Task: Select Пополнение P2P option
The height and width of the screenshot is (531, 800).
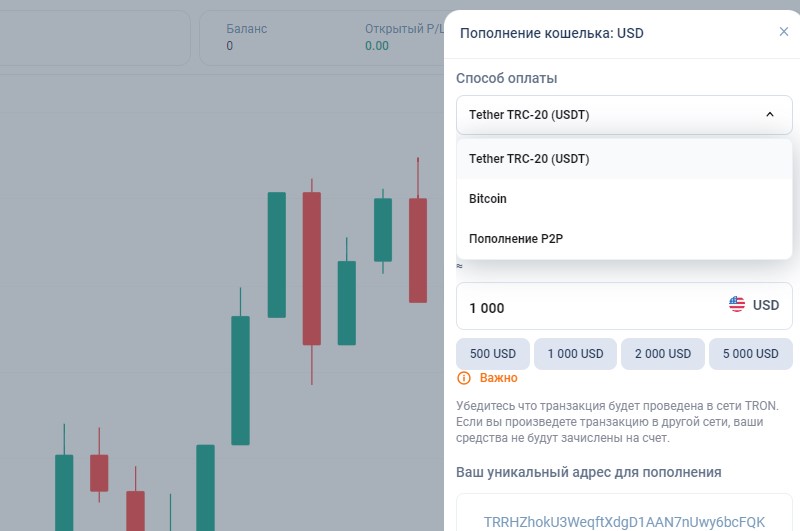Action: (x=517, y=239)
